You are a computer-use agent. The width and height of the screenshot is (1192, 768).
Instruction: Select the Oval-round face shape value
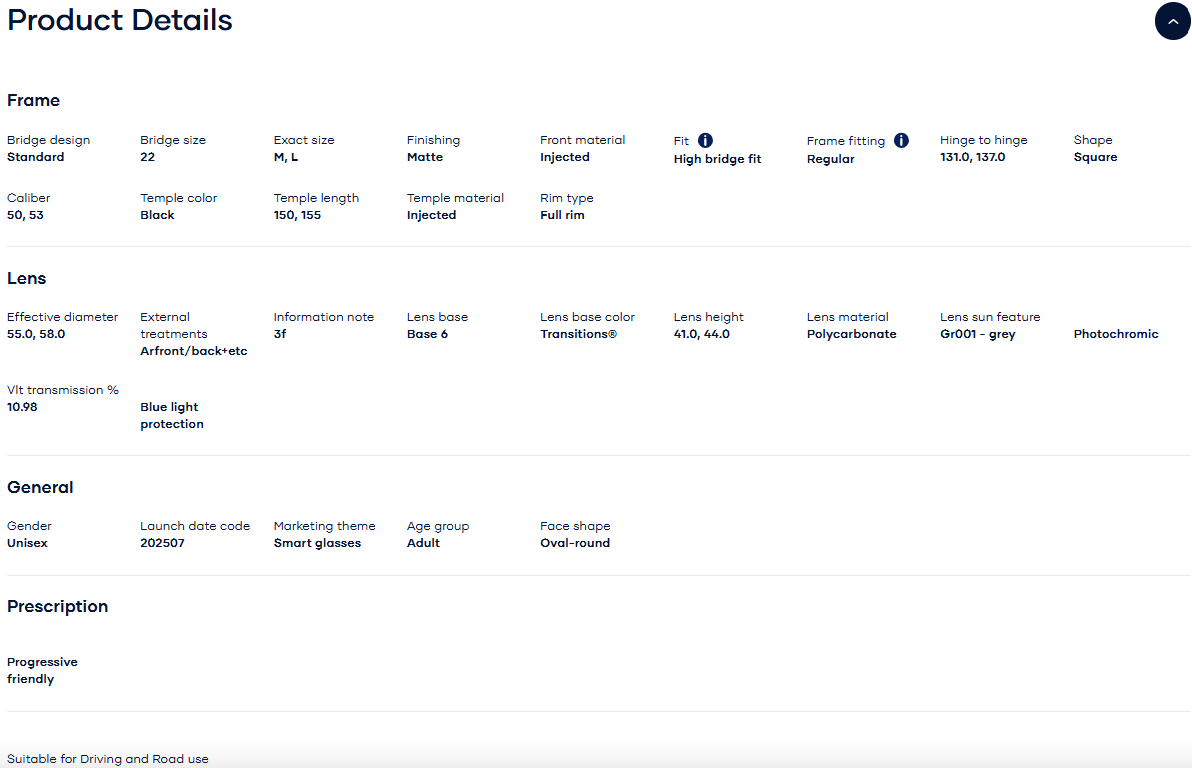575,543
